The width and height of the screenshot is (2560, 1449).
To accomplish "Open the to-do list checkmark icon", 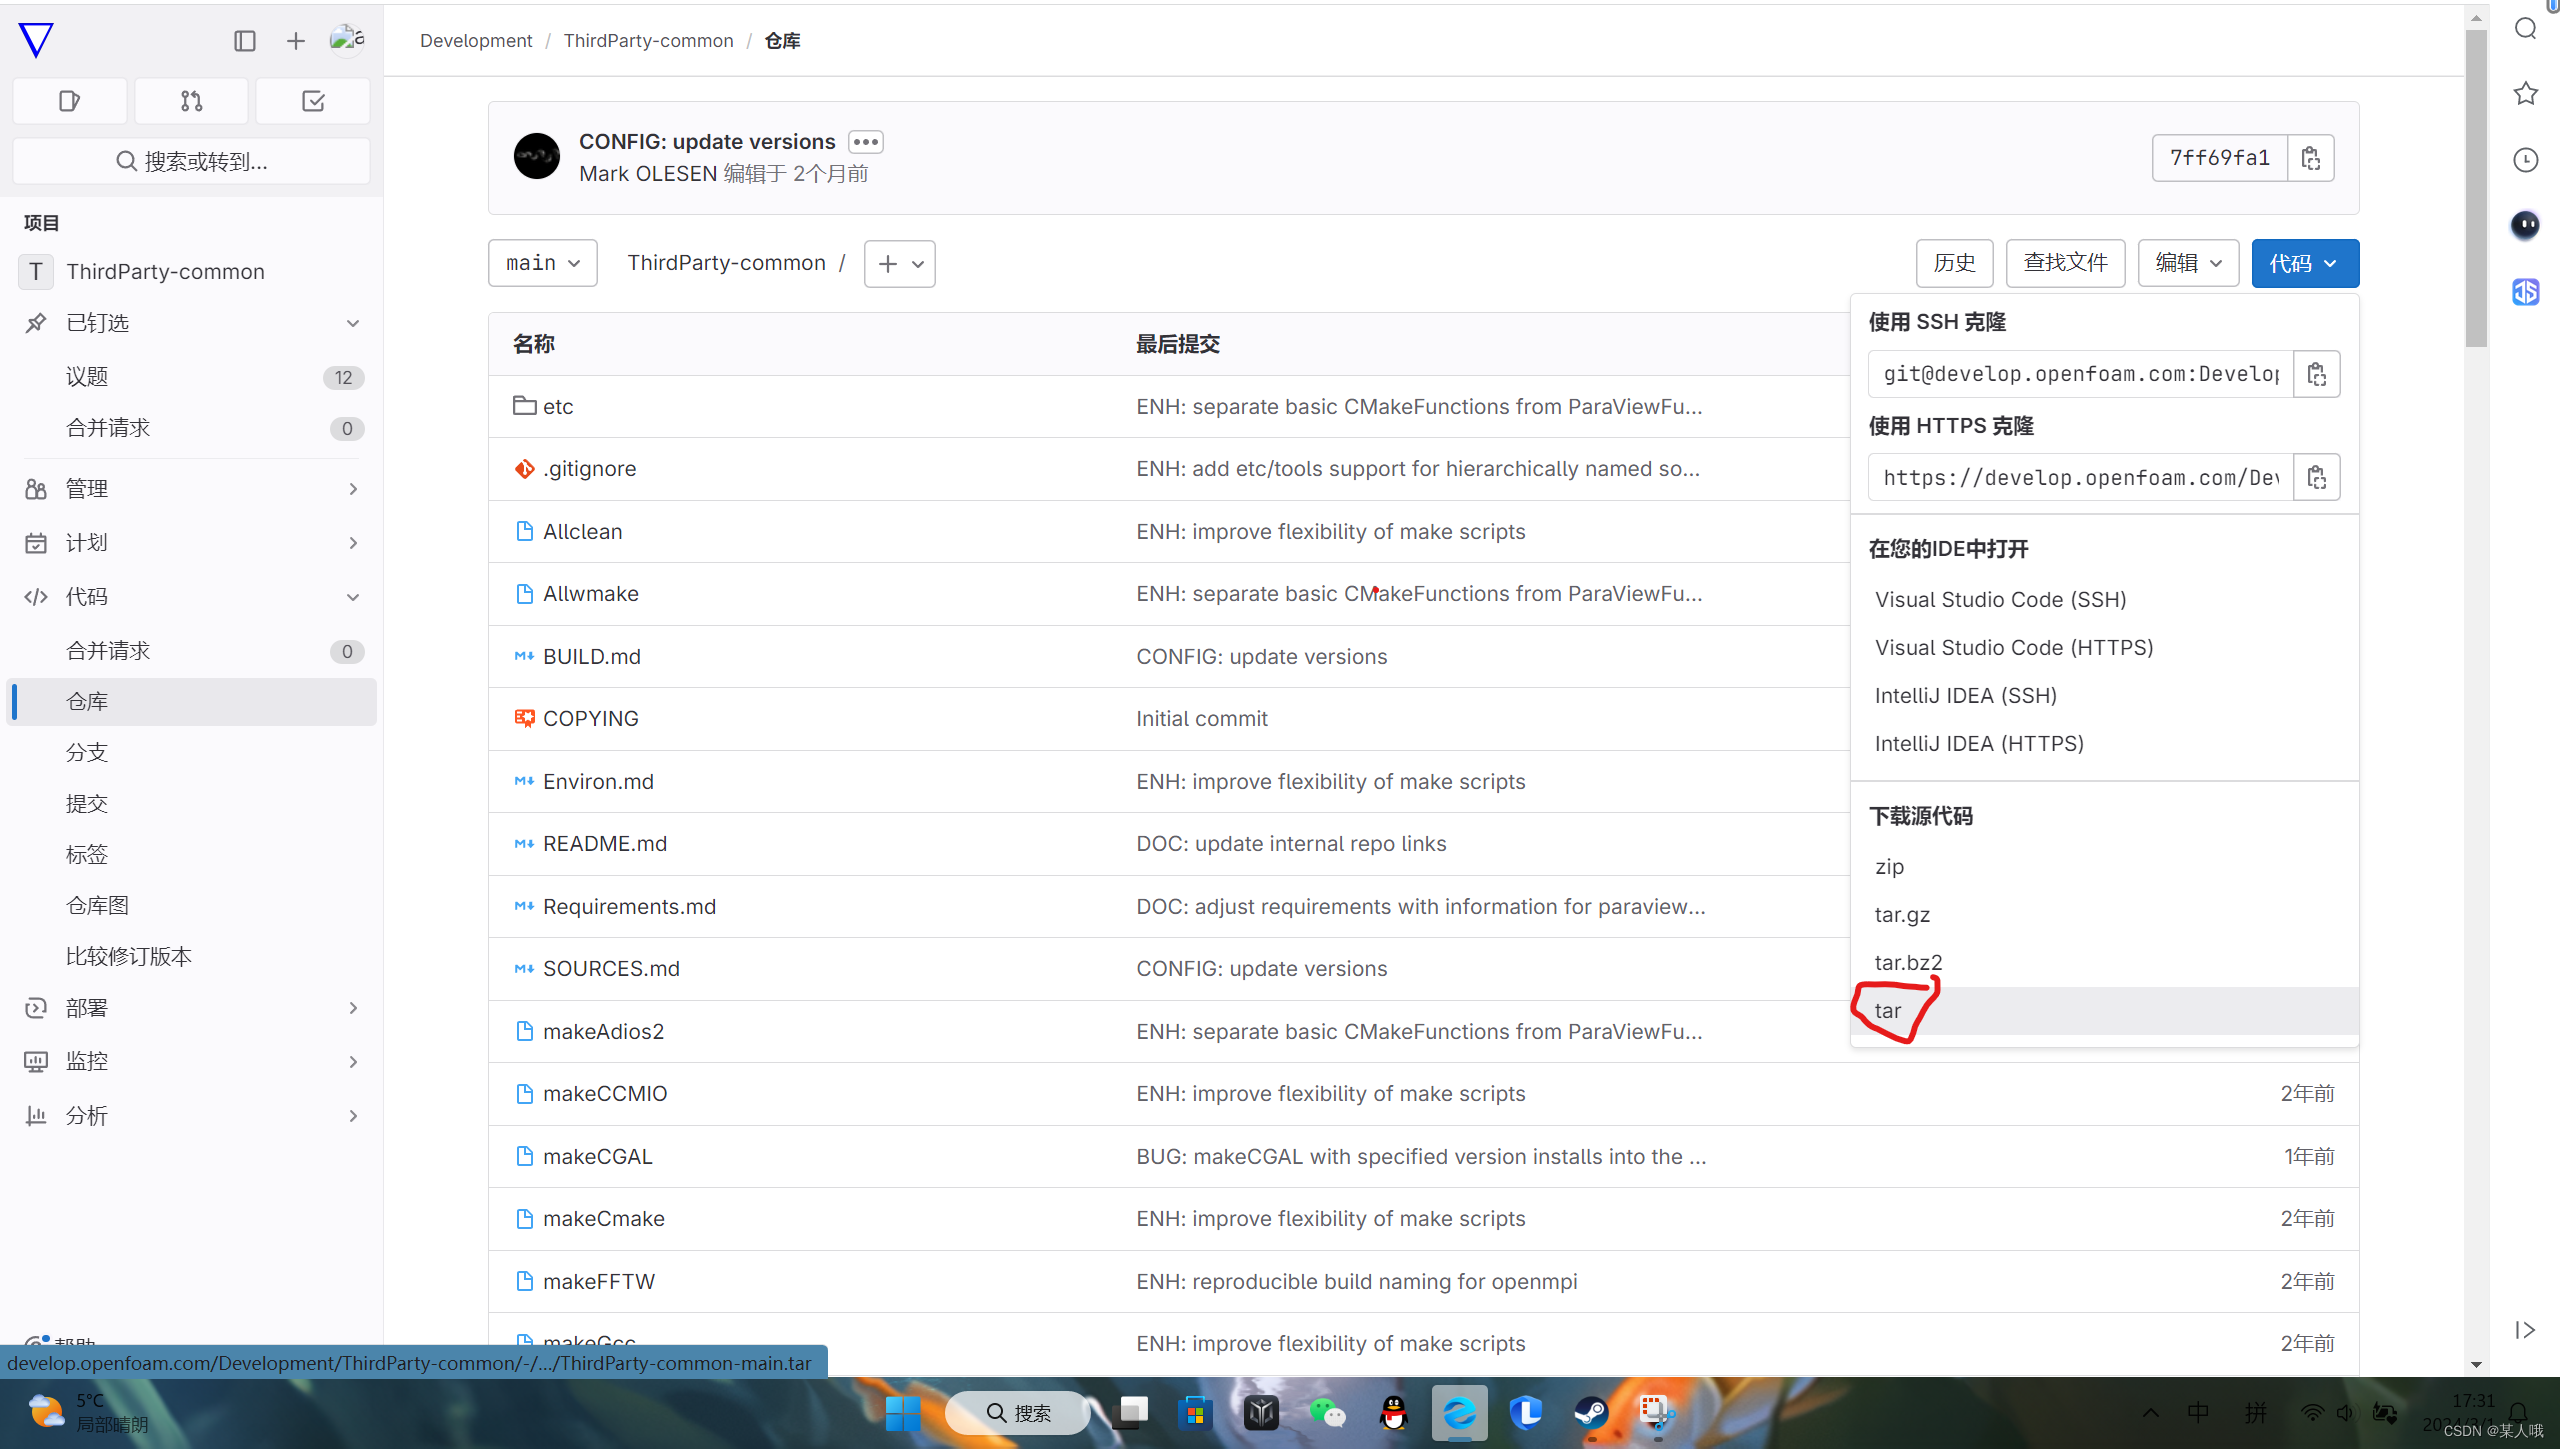I will tap(312, 100).
